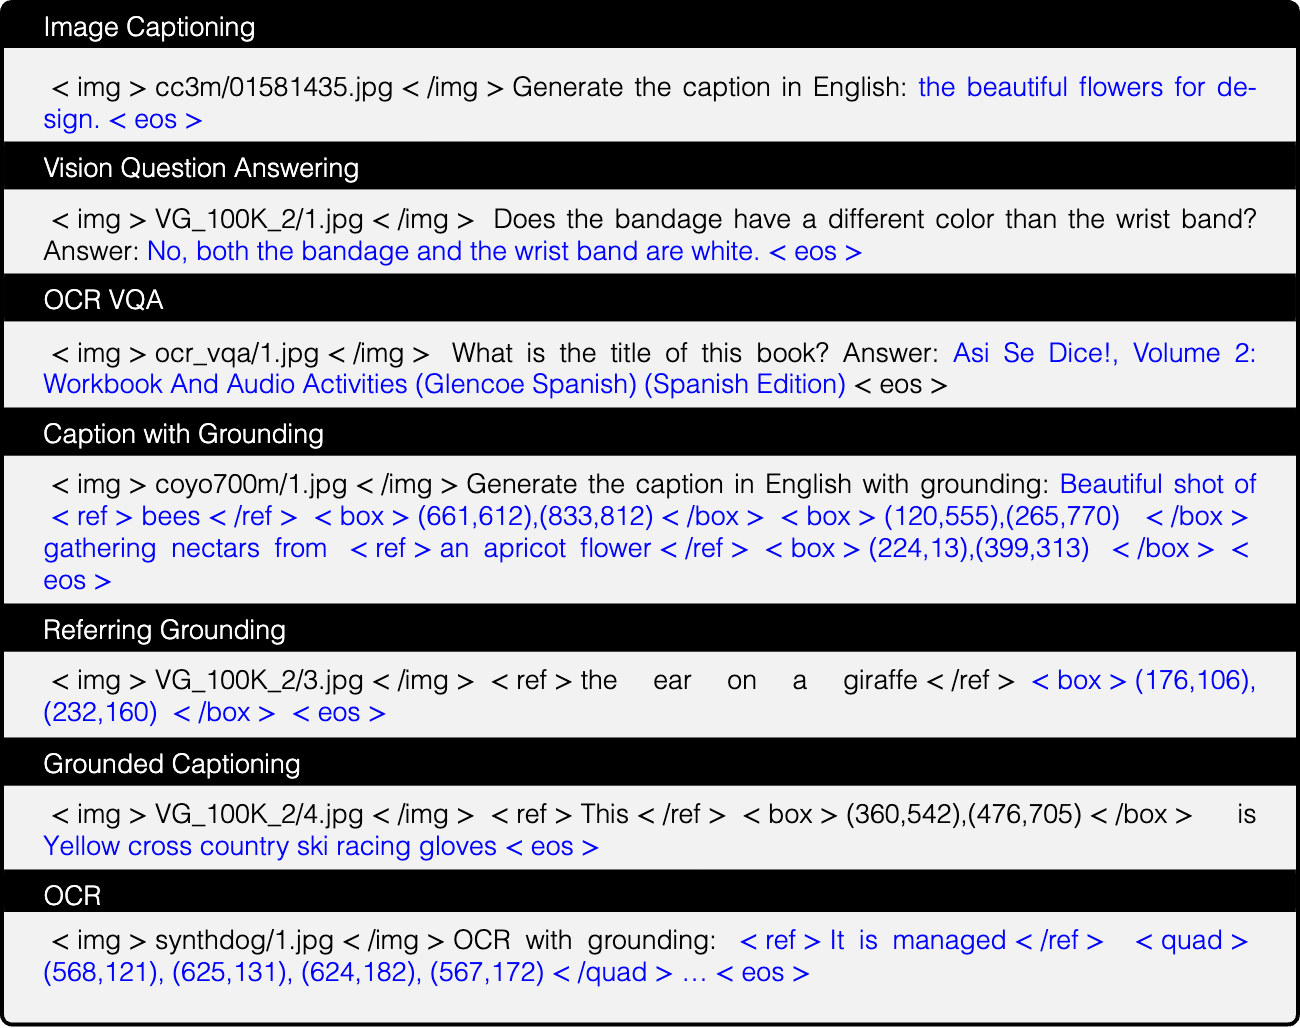Click the blue text "Asi Se Dice!, Volume 2:"
The image size is (1300, 1028).
[1105, 353]
